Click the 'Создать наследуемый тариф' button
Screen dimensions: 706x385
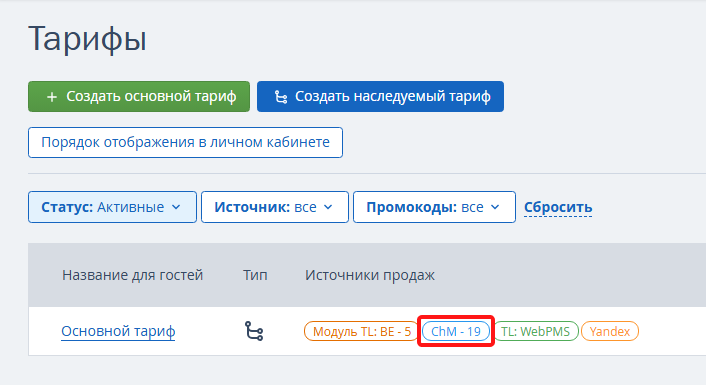pos(380,96)
